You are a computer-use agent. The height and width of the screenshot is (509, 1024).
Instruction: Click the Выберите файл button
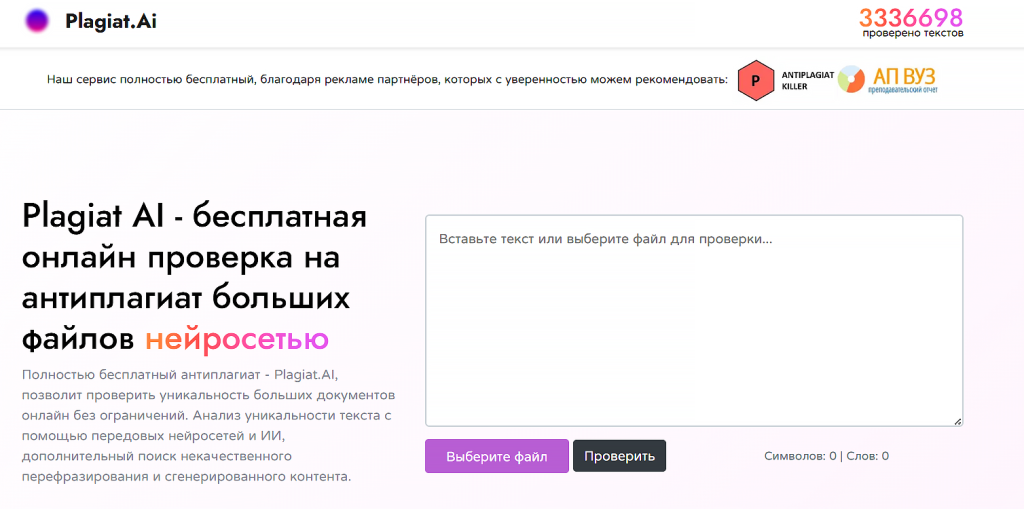click(x=496, y=456)
